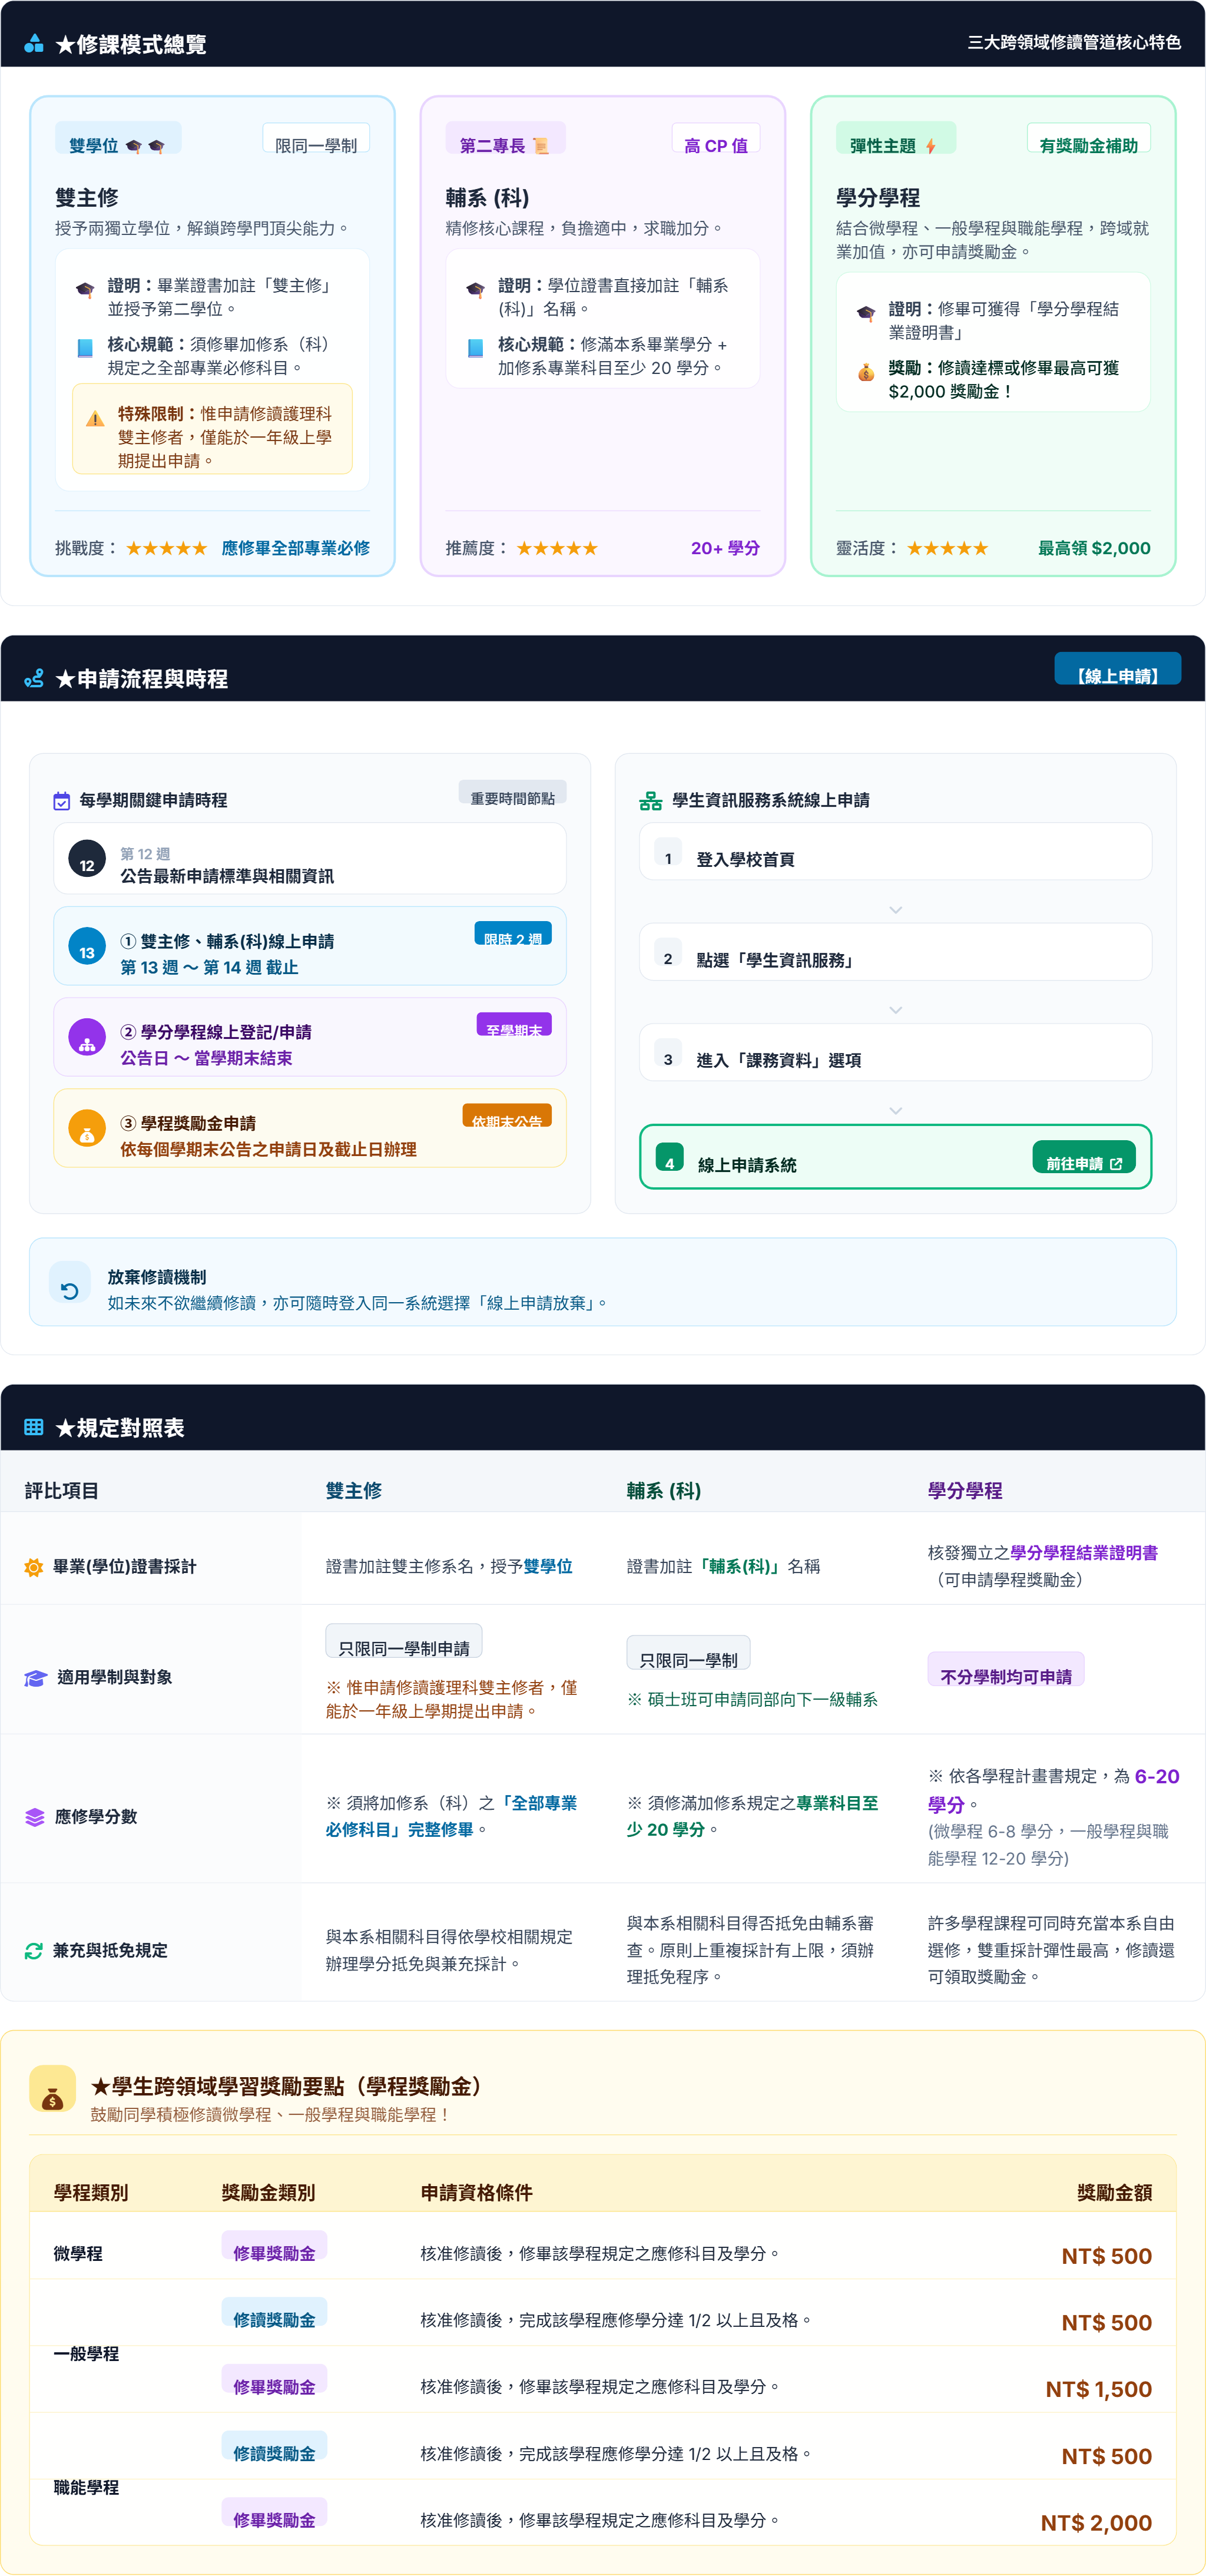Image resolution: width=1206 pixels, height=2576 pixels.
Task: Open the 應修畢全部專業必修 link
Action: tap(296, 548)
